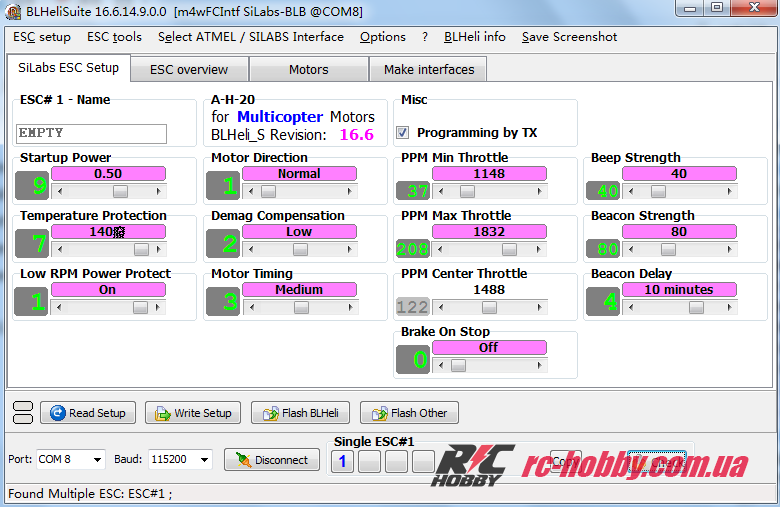Toggle Programming by TX checkbox
The width and height of the screenshot is (780, 507).
click(x=403, y=132)
